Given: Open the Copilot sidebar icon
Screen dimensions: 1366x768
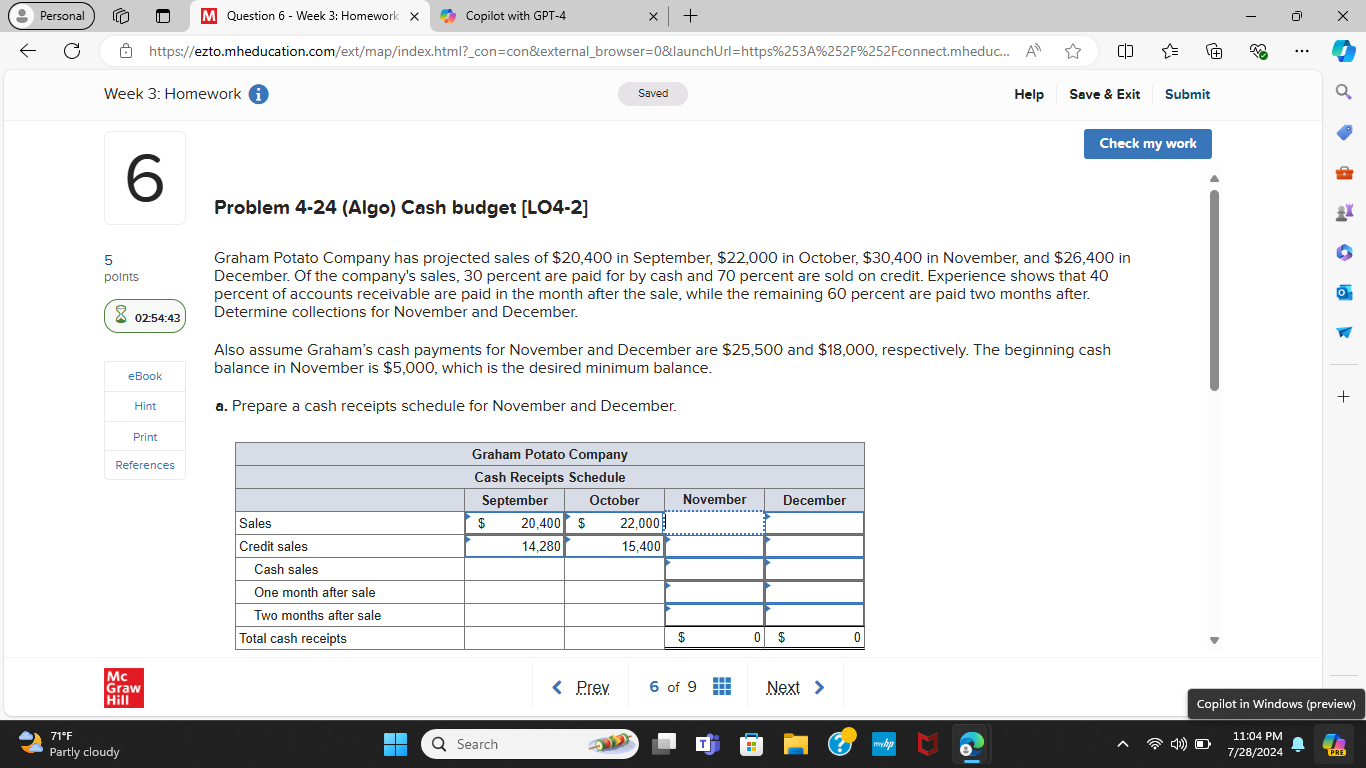Looking at the screenshot, I should pos(1342,52).
